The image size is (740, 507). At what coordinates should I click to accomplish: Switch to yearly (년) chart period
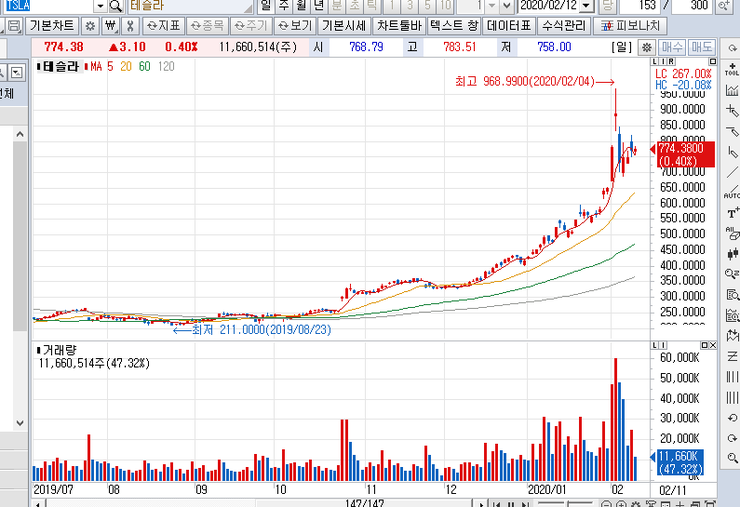click(x=319, y=6)
